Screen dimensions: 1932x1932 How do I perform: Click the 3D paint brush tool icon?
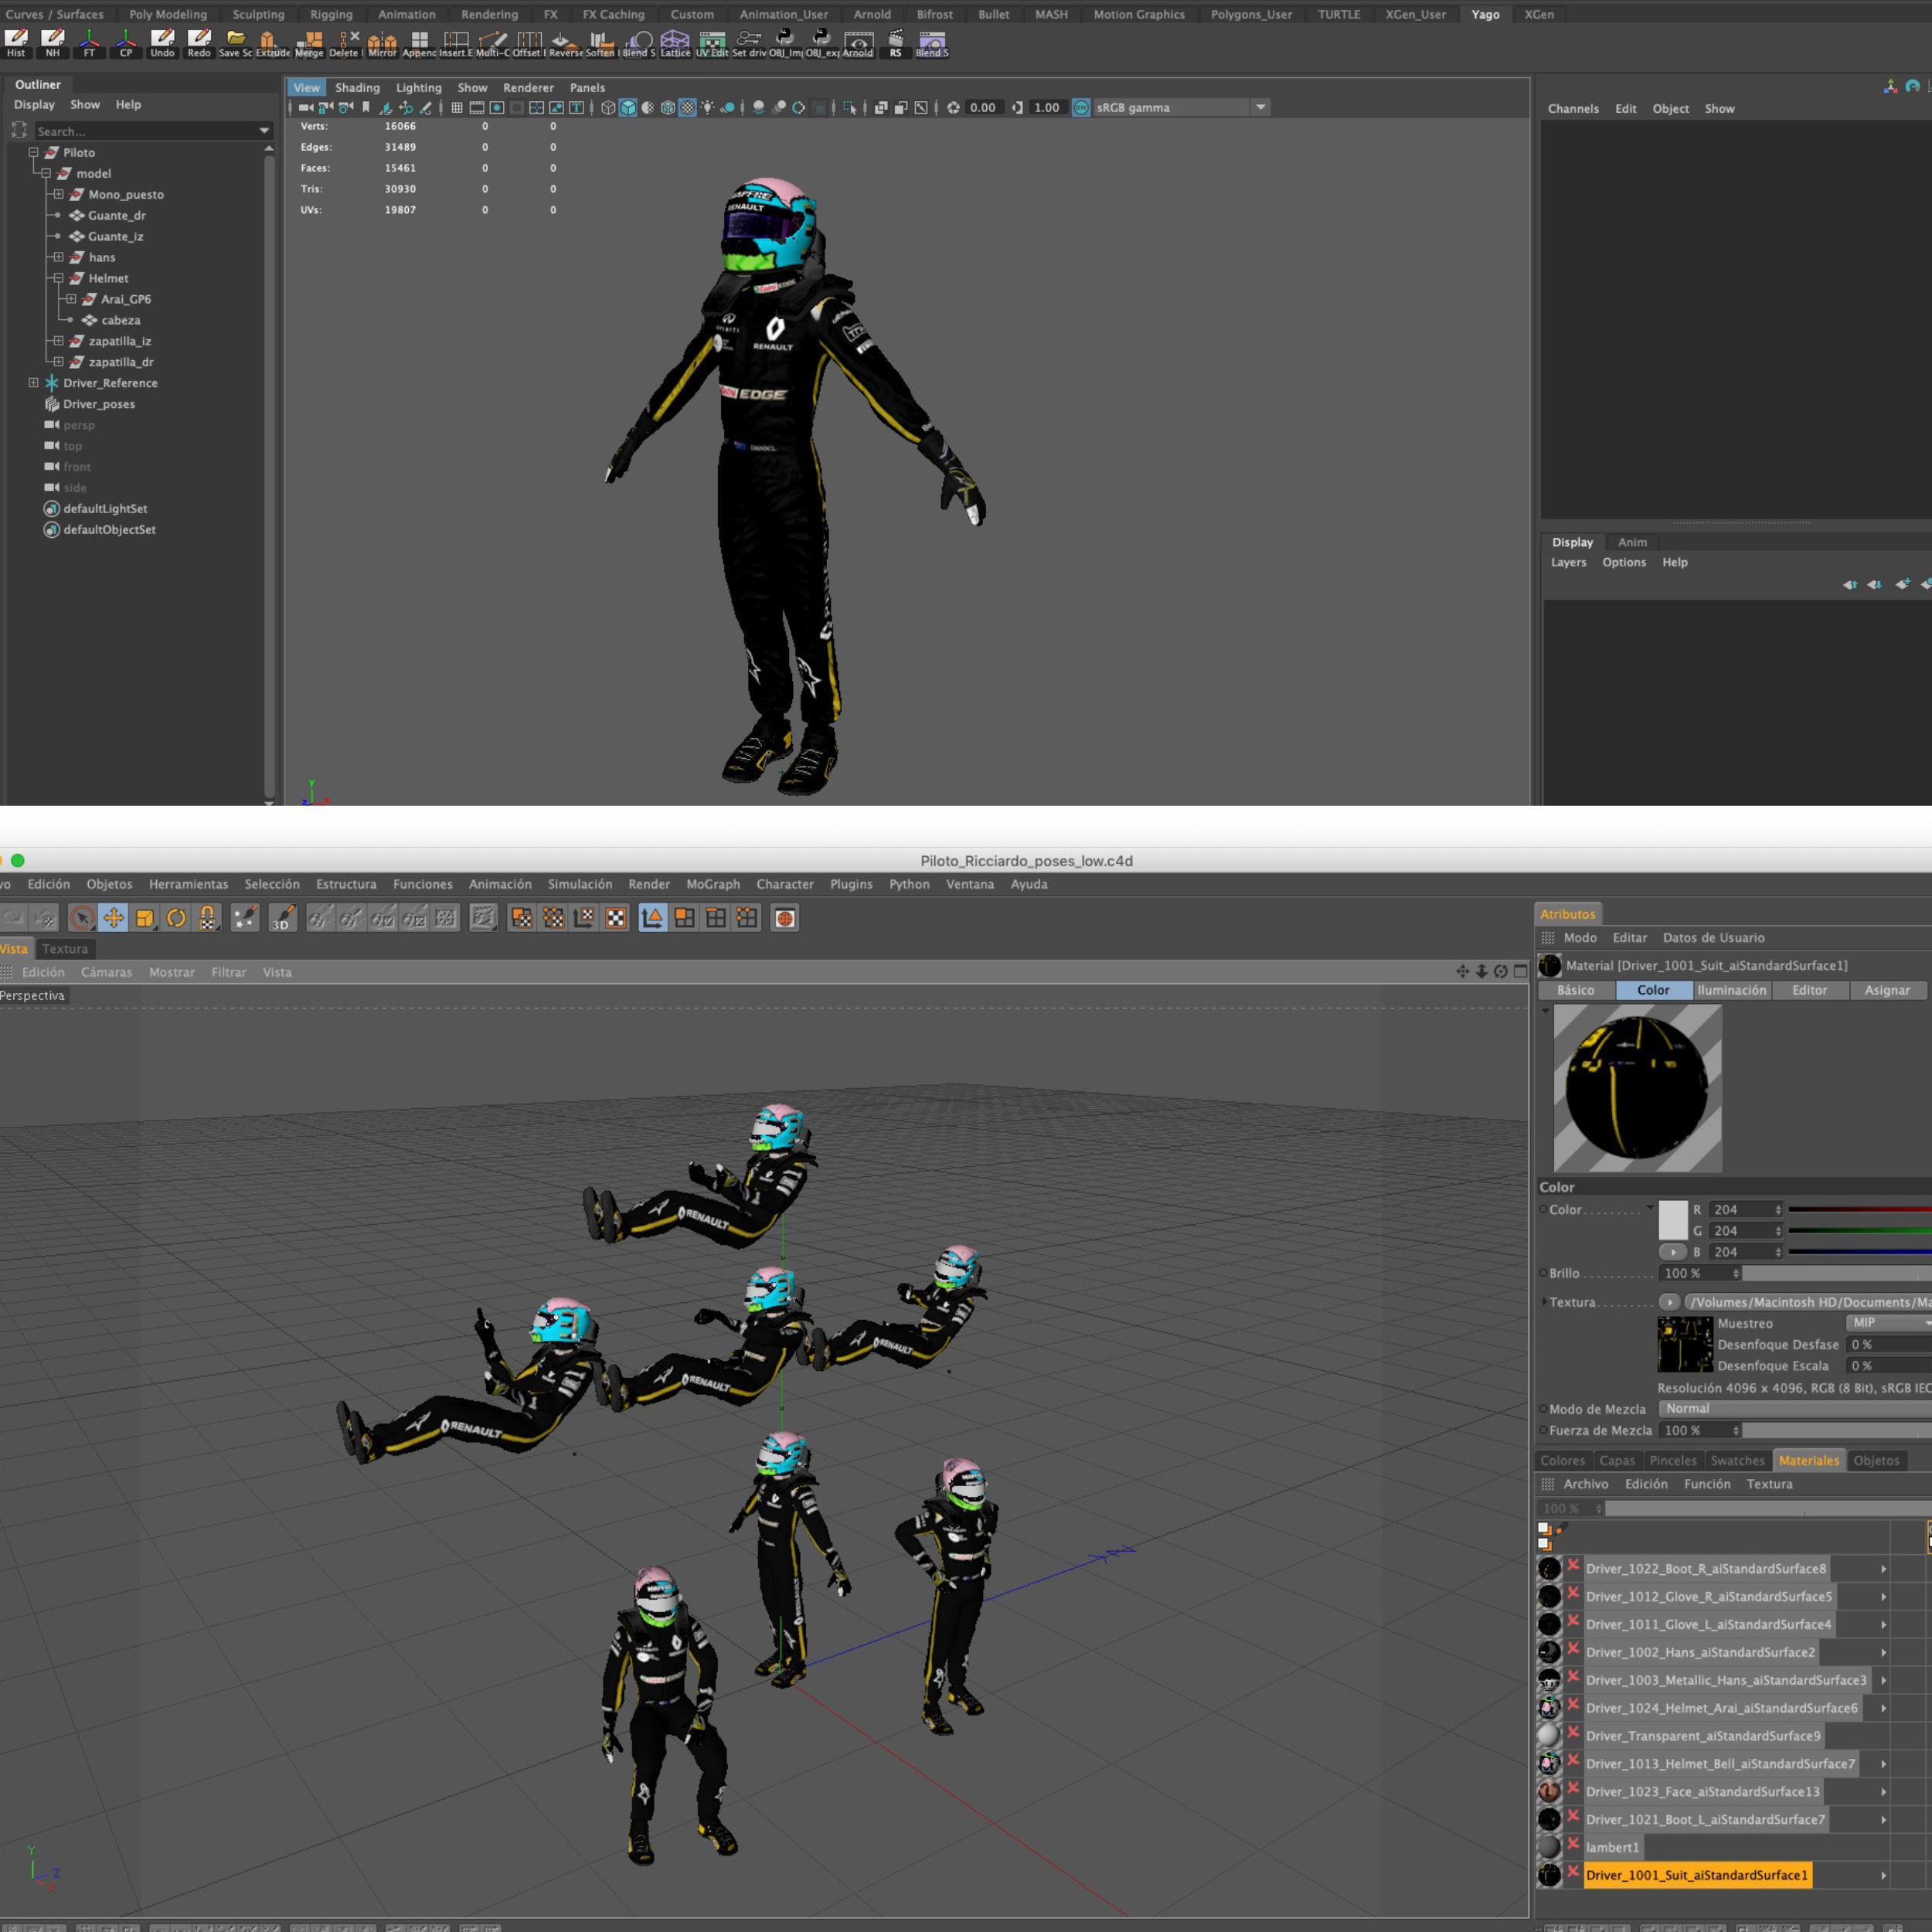point(282,918)
